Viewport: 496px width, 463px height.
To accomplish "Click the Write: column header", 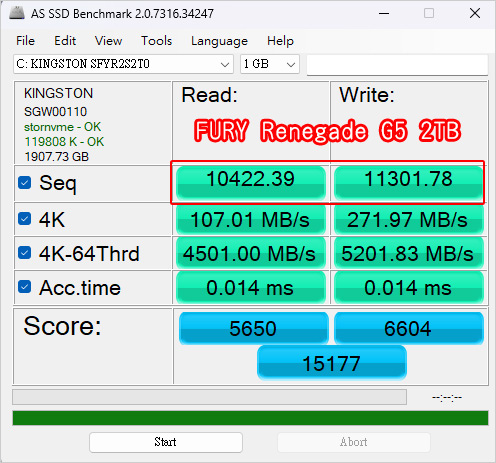I will 367,95.
